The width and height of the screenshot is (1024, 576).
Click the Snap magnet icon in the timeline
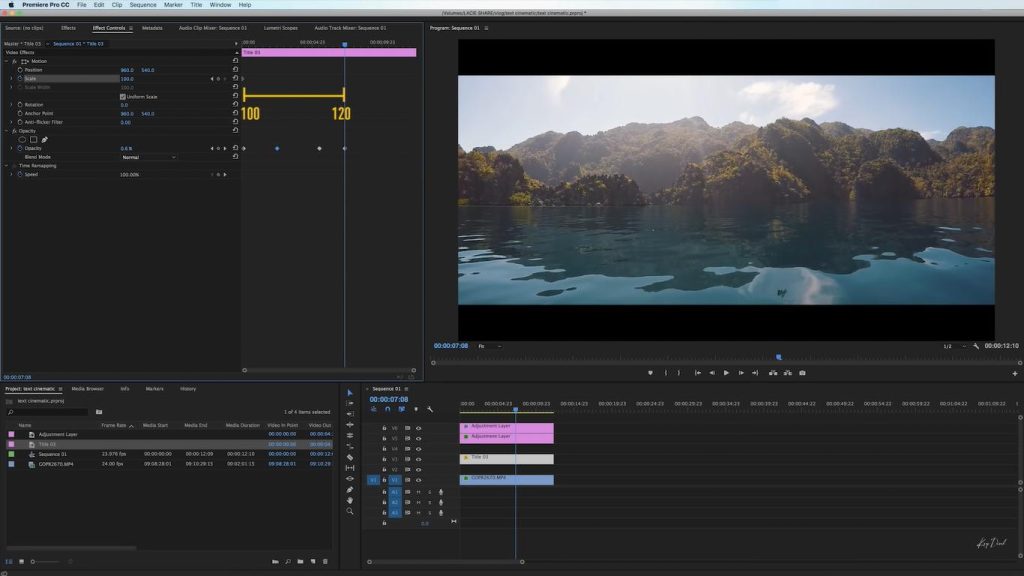tap(387, 409)
